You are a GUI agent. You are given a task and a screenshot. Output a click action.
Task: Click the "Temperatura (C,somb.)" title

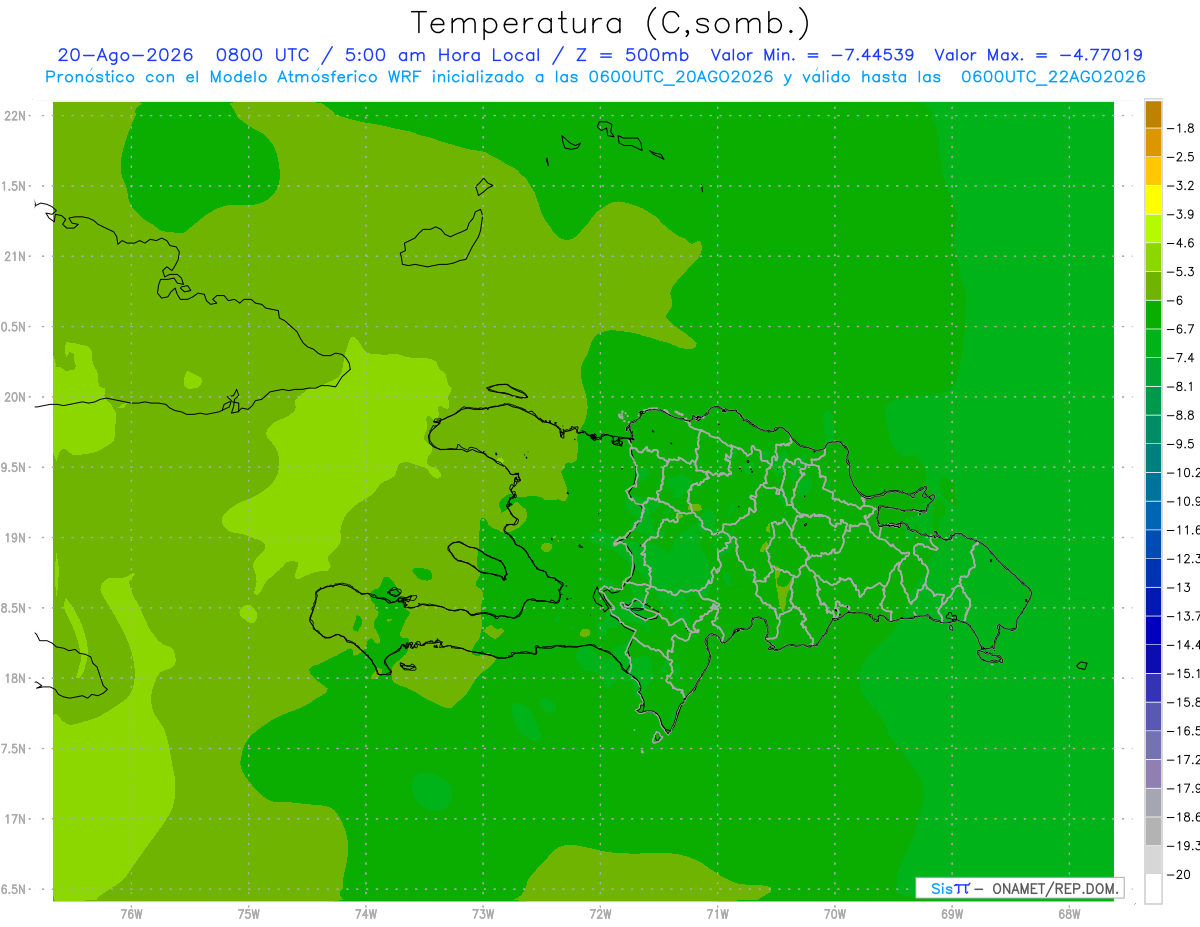(610, 23)
